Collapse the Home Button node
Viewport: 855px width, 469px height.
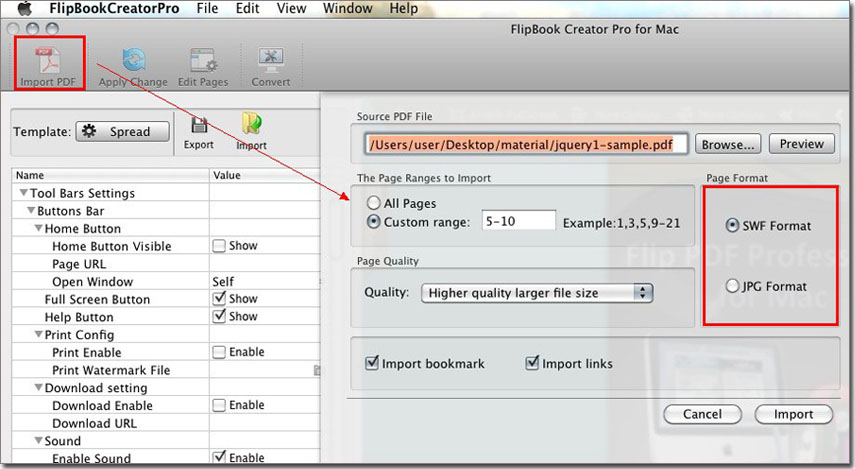(39, 228)
